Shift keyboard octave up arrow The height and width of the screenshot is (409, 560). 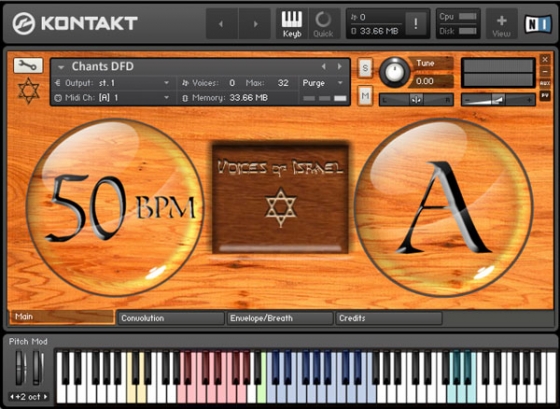45,396
